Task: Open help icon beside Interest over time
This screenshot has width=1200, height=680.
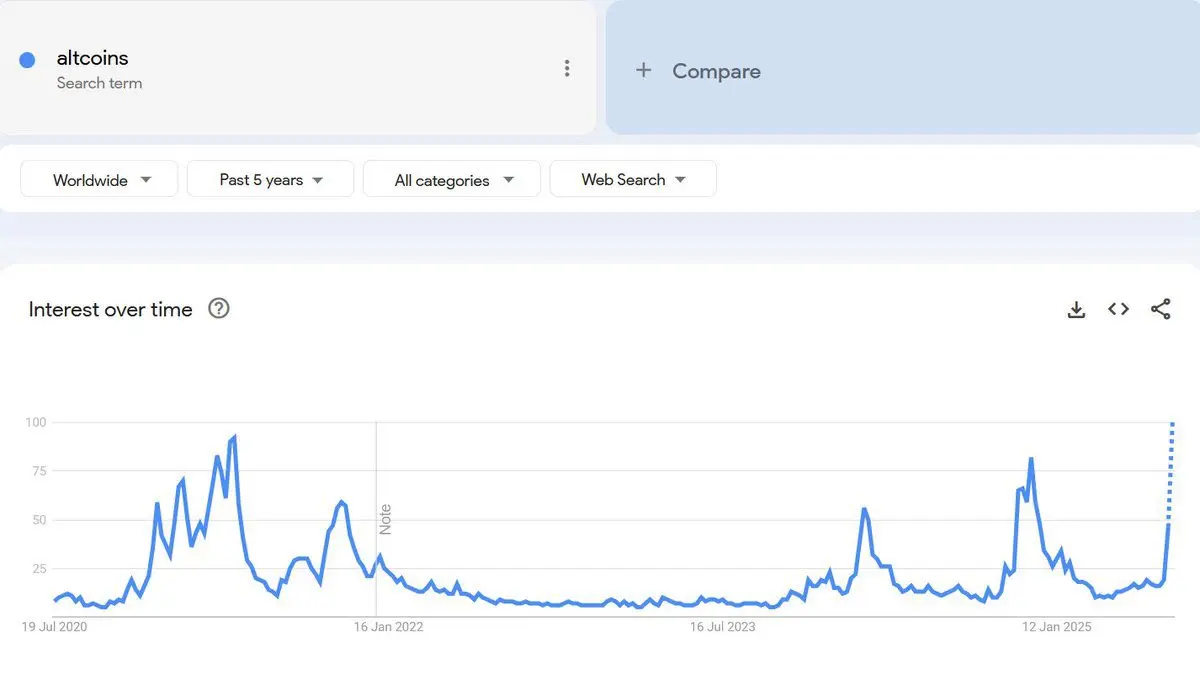Action: (x=218, y=308)
